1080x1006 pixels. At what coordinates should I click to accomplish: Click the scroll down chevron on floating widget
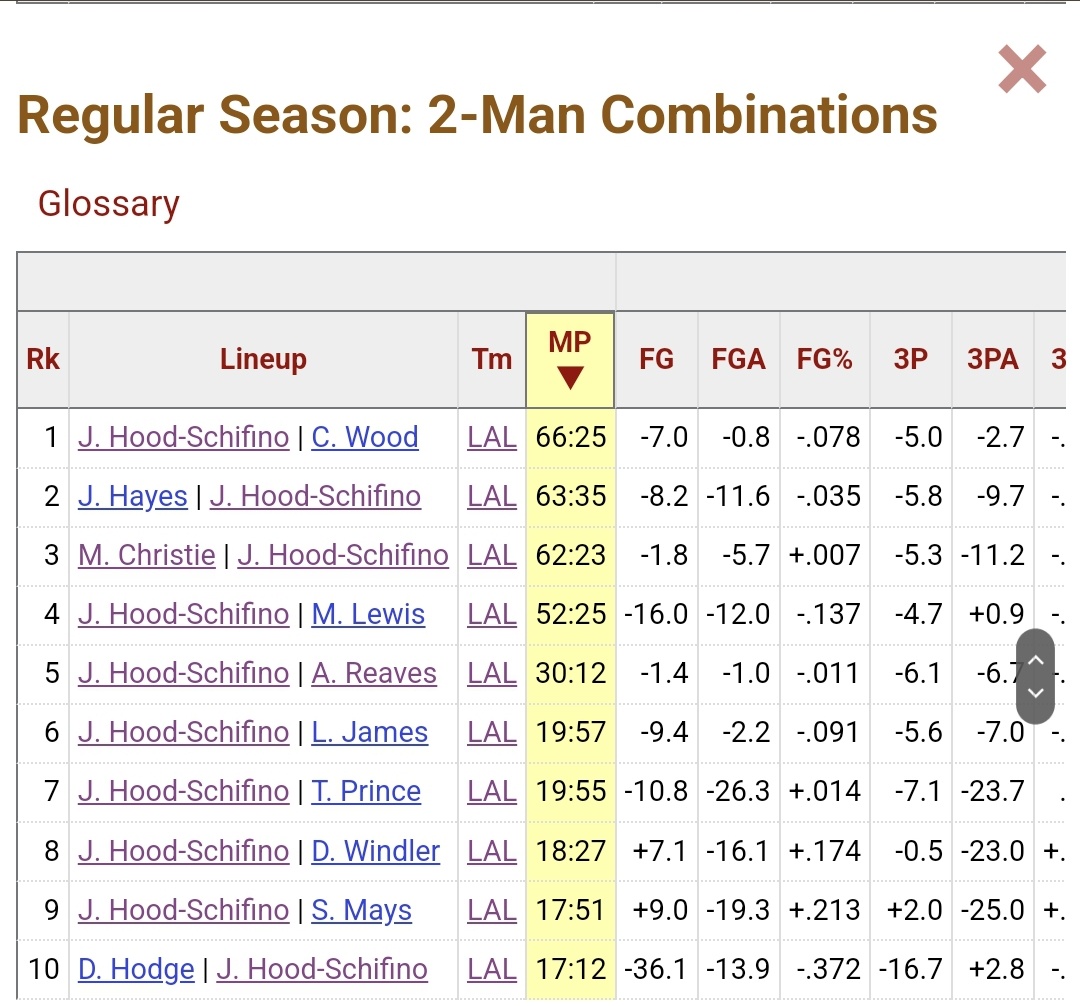click(1035, 693)
